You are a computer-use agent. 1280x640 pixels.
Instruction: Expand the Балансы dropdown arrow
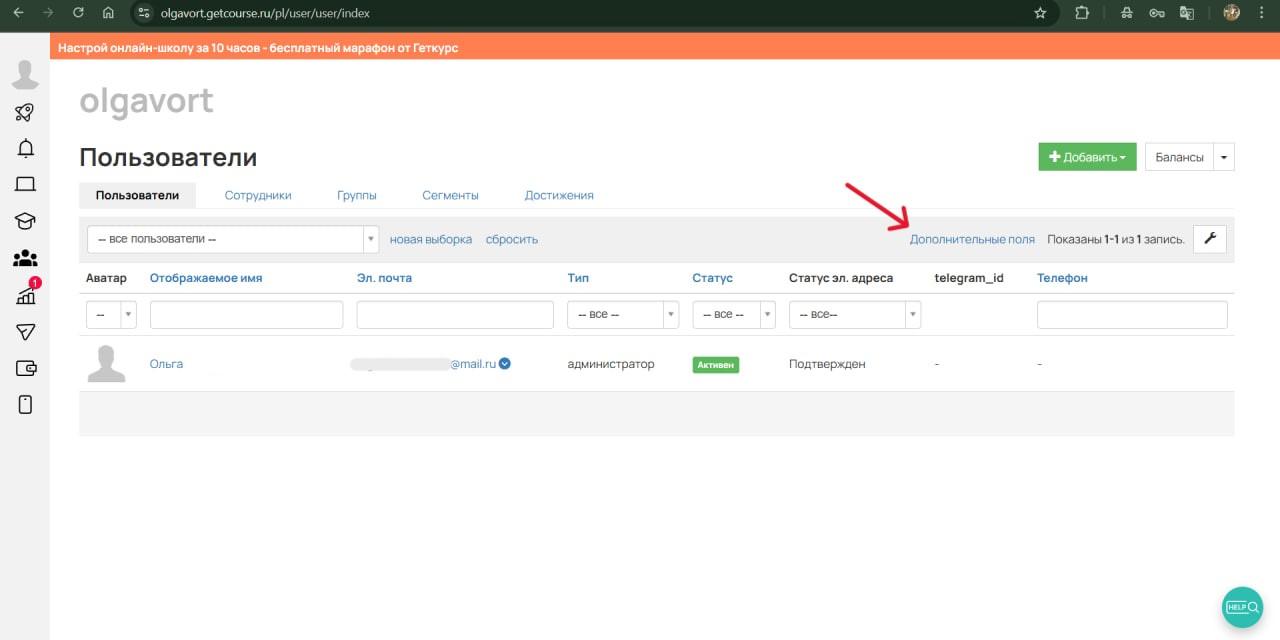[1224, 157]
